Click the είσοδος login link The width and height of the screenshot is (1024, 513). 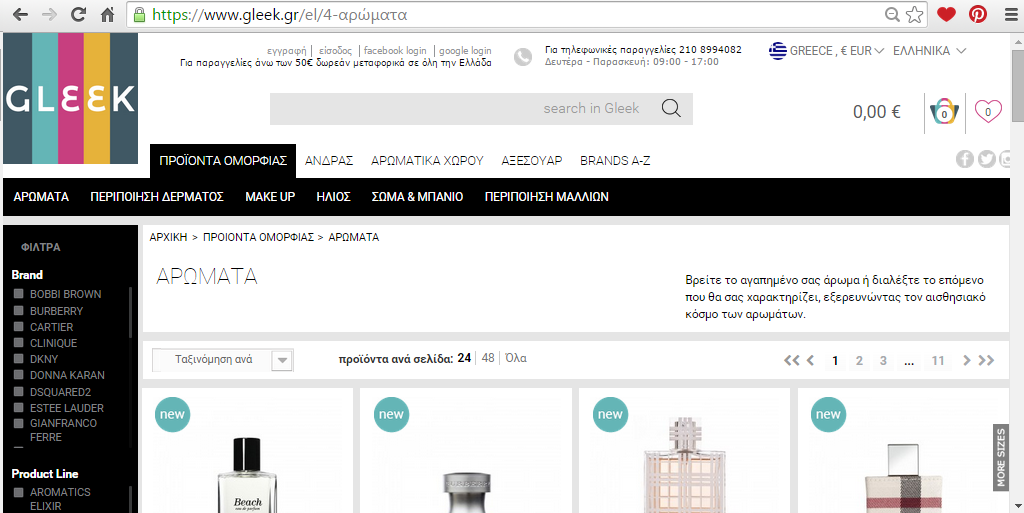click(x=336, y=50)
